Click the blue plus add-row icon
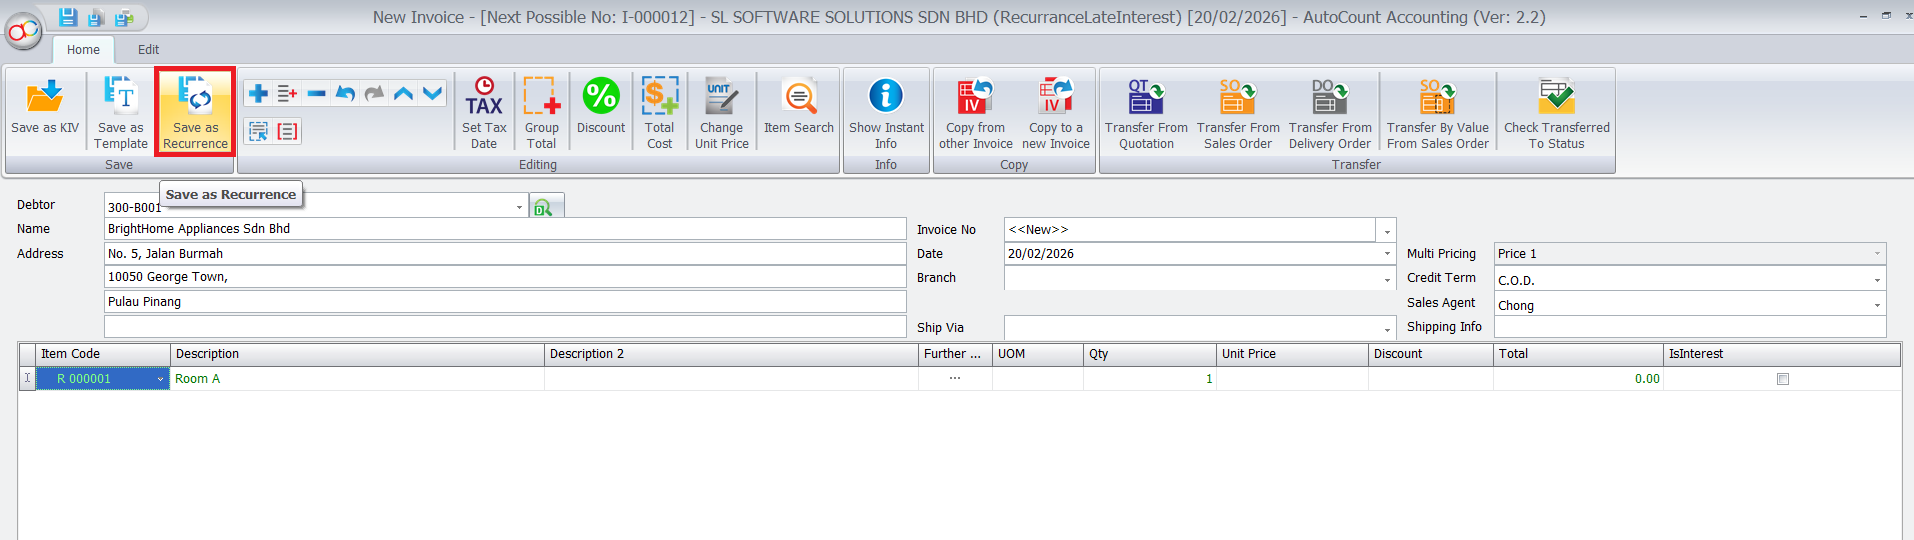 [258, 93]
